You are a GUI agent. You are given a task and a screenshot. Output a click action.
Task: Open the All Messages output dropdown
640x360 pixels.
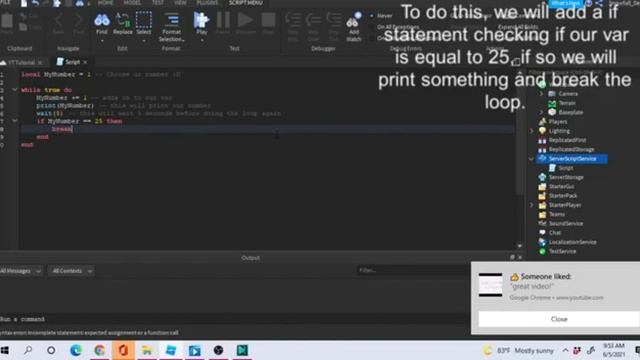(21, 271)
